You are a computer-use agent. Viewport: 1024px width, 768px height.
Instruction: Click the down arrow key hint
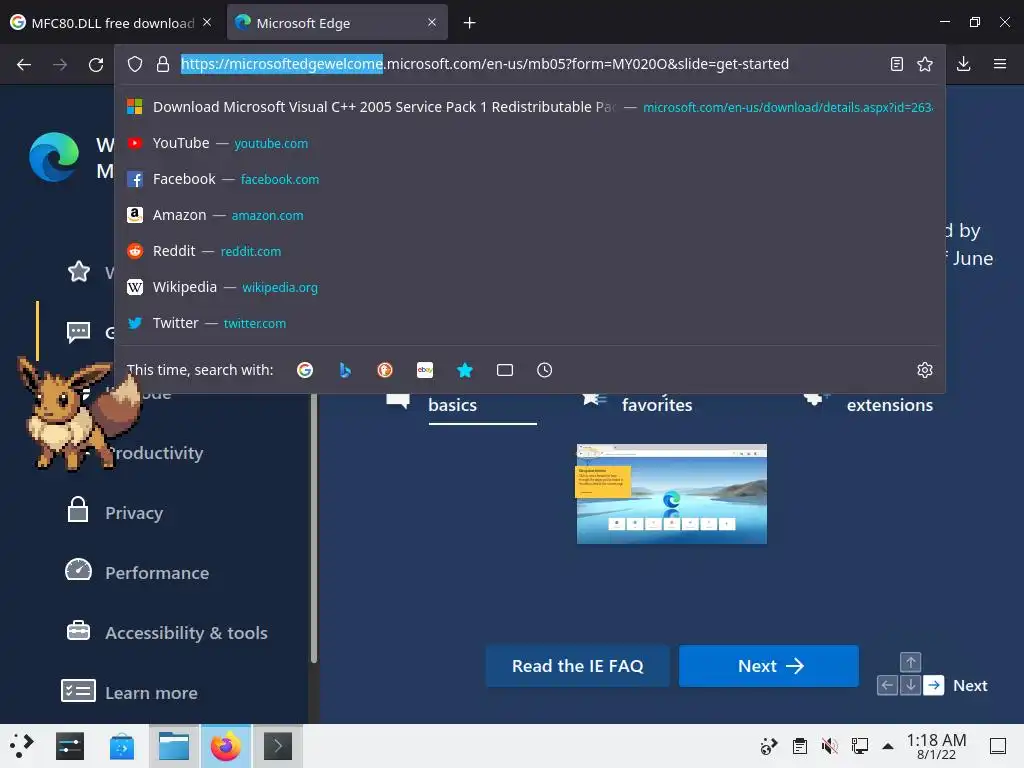[910, 685]
